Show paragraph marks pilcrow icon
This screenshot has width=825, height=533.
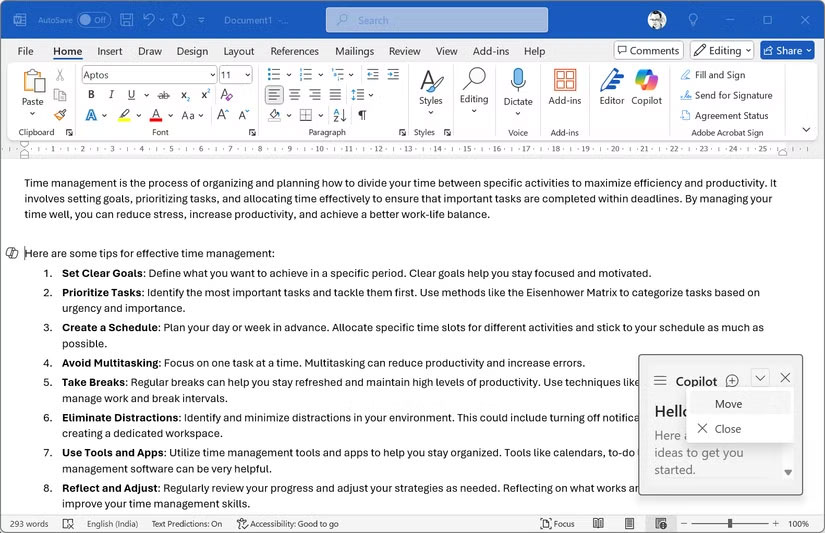click(x=362, y=115)
